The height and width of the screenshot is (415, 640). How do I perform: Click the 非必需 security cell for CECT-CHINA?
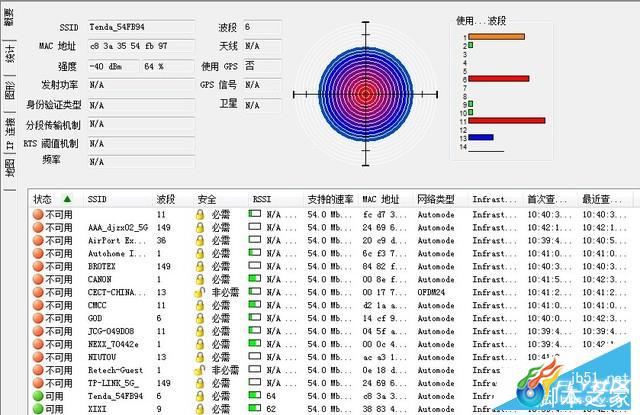point(225,292)
